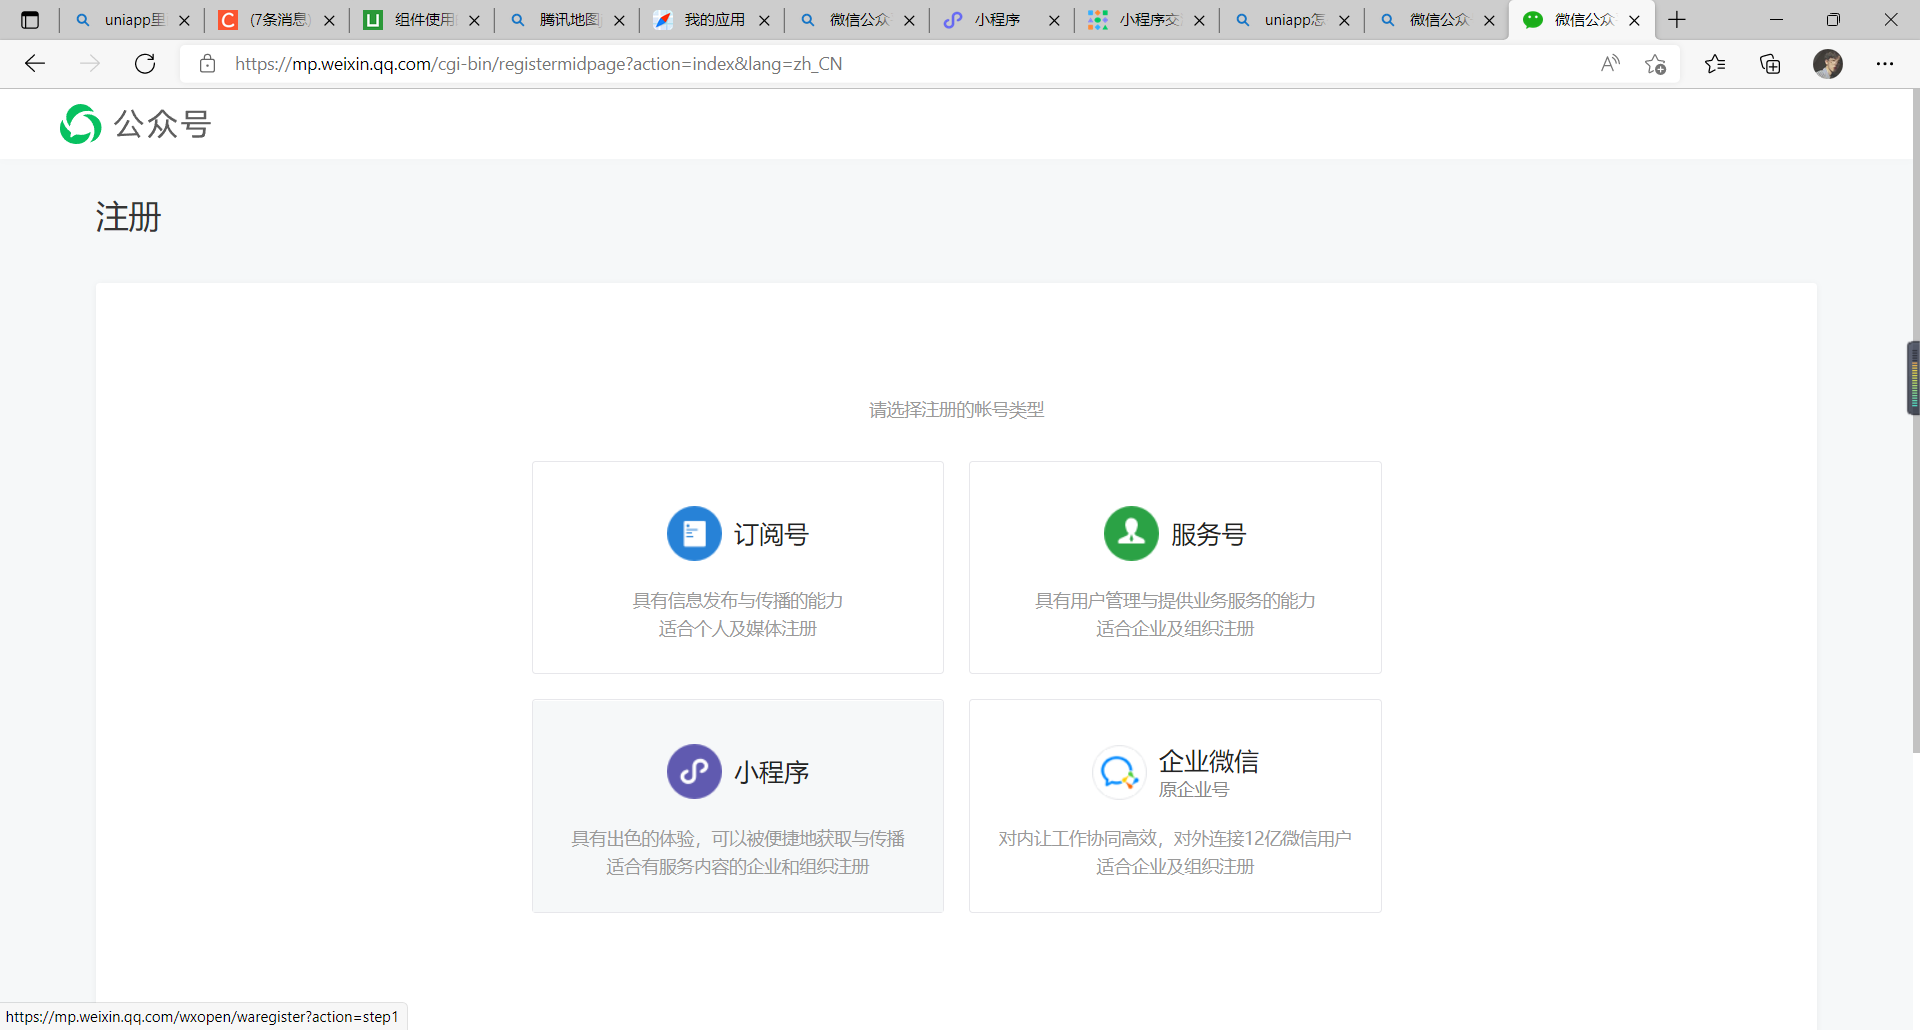Go back to the previous page
Viewport: 1920px width, 1030px height.
point(35,63)
